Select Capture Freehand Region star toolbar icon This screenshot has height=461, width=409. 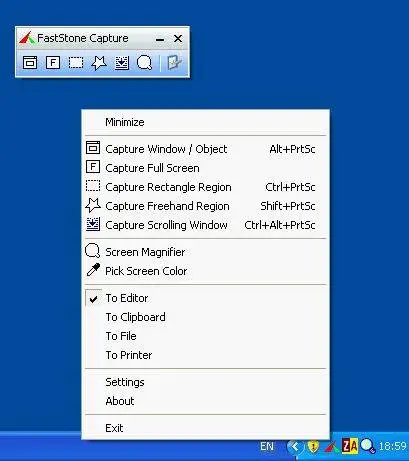[99, 63]
